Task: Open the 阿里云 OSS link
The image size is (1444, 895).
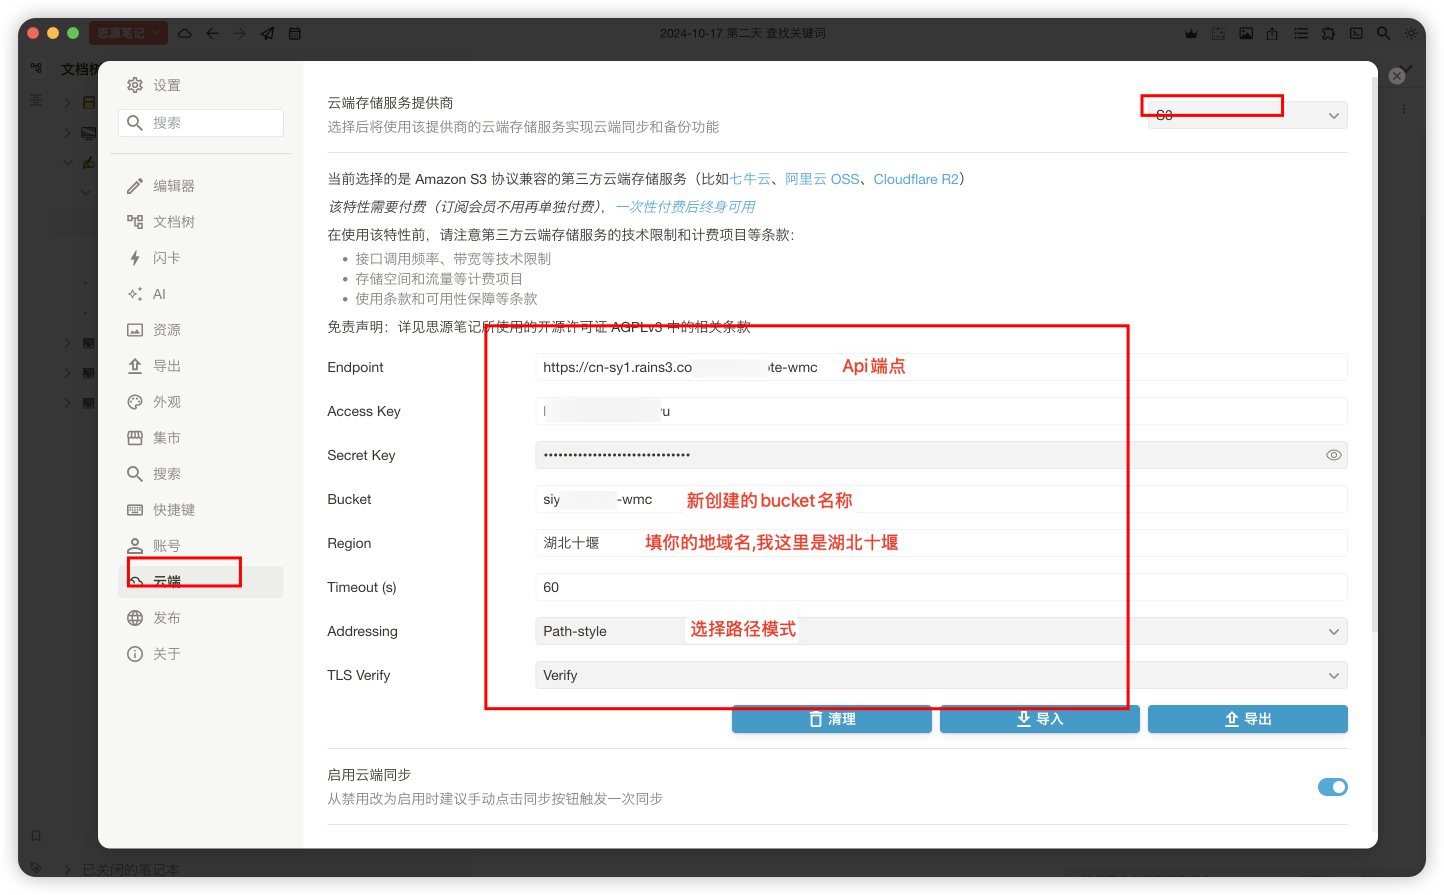Action: 822,179
